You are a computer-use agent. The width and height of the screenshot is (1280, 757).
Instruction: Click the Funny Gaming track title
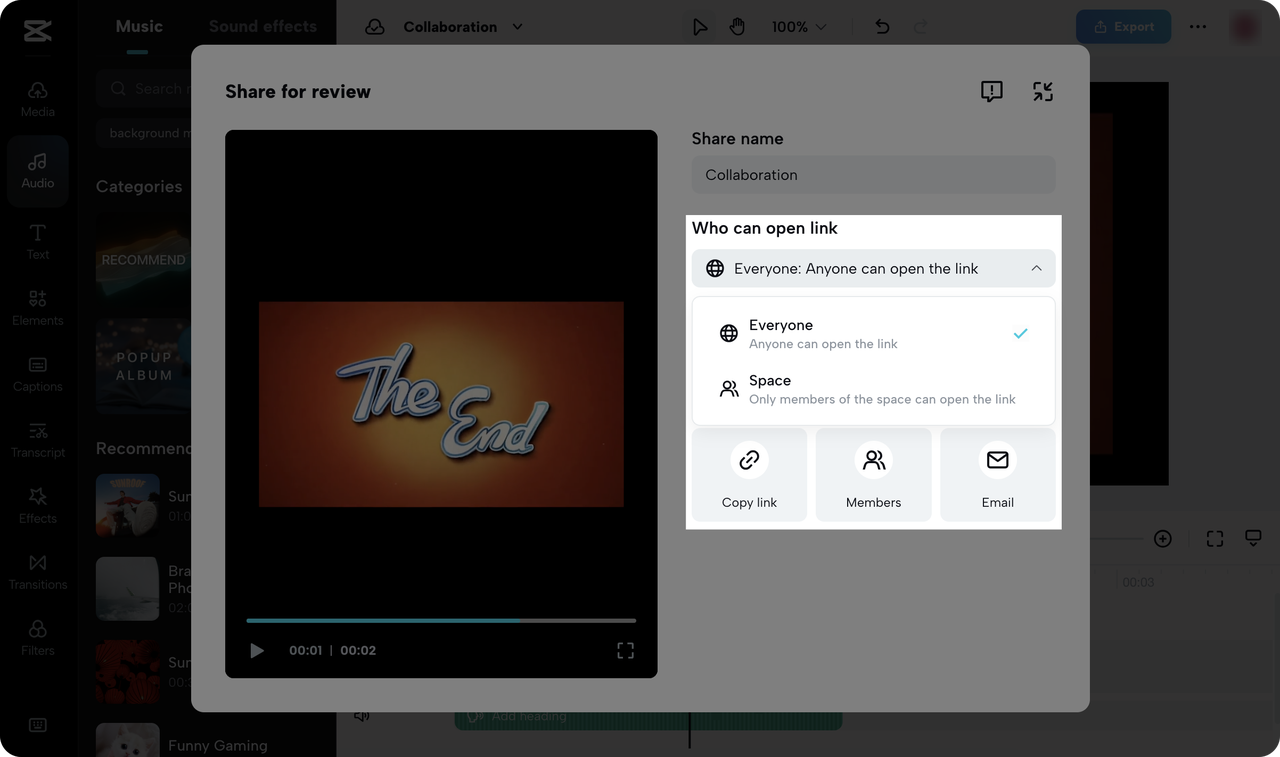coord(218,746)
